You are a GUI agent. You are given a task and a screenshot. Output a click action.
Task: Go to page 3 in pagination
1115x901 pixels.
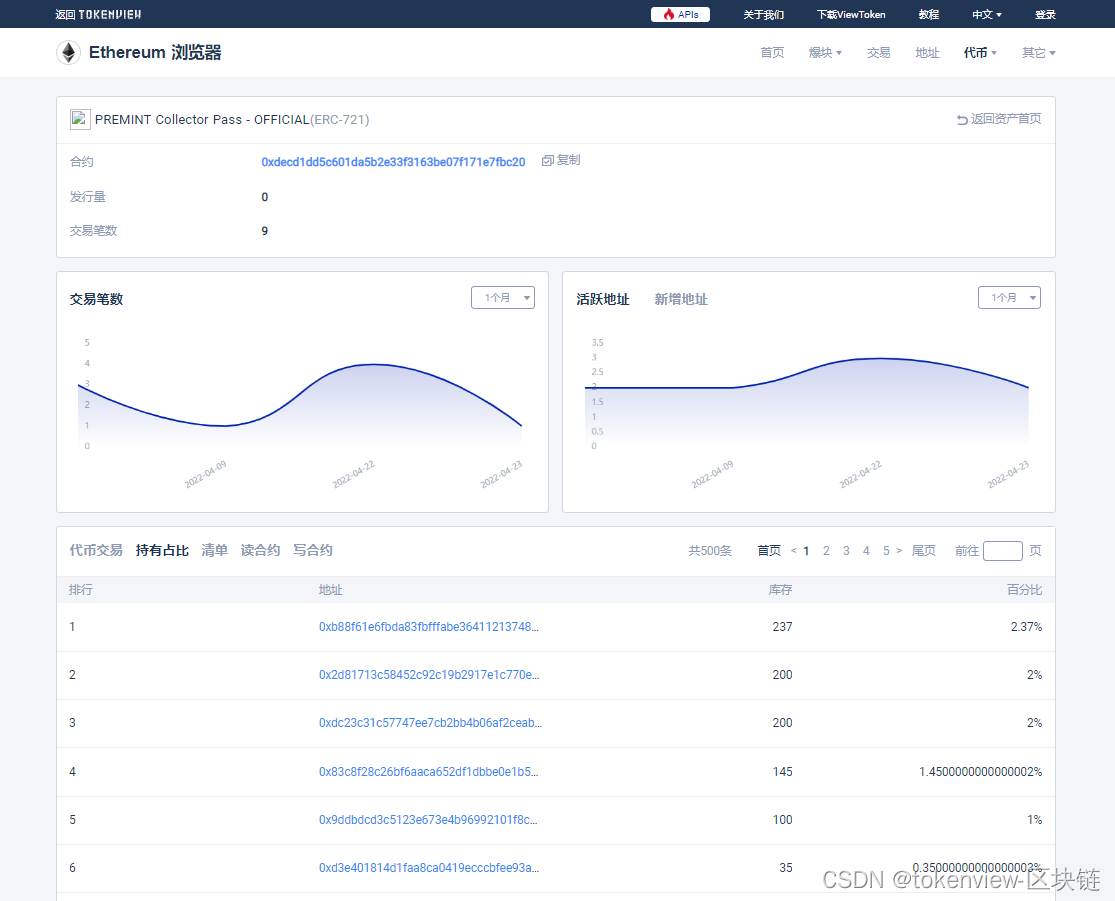(x=846, y=550)
